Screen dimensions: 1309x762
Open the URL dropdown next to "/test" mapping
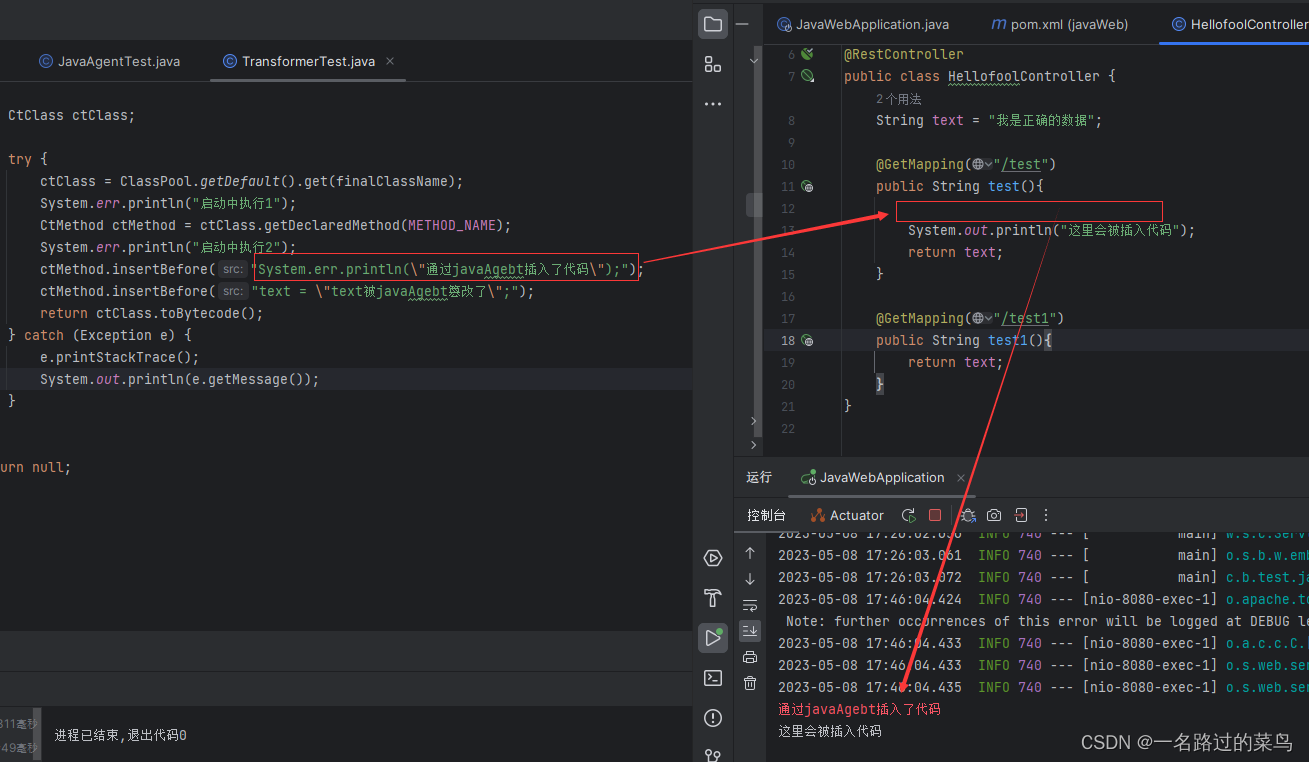982,164
